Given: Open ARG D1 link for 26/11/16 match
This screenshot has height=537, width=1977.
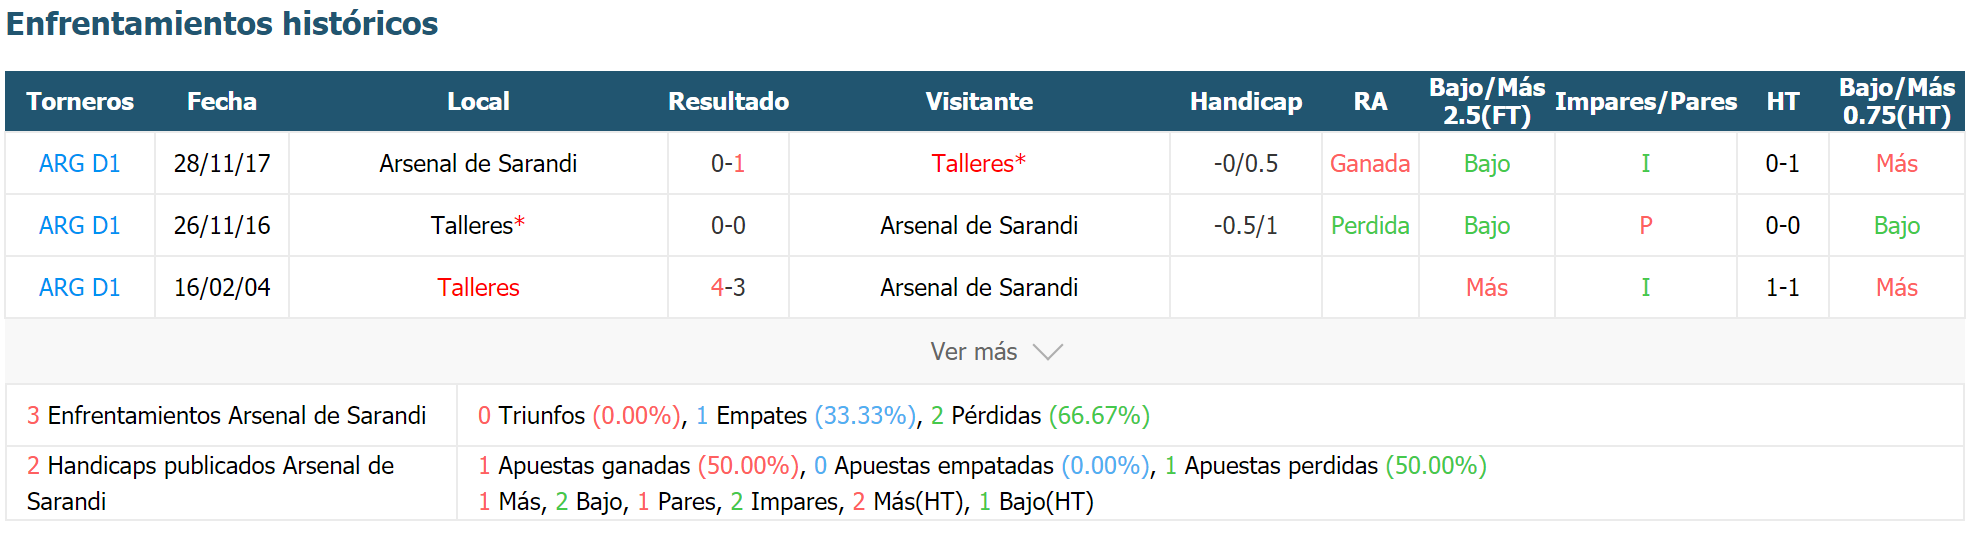Looking at the screenshot, I should coord(80,225).
